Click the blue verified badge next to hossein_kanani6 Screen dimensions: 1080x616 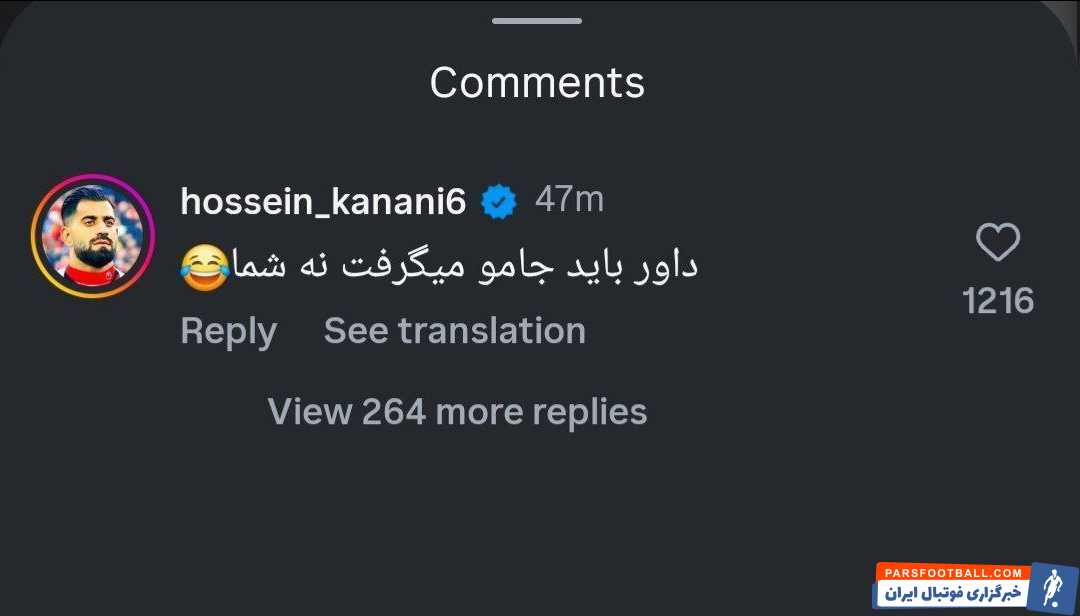[x=500, y=200]
